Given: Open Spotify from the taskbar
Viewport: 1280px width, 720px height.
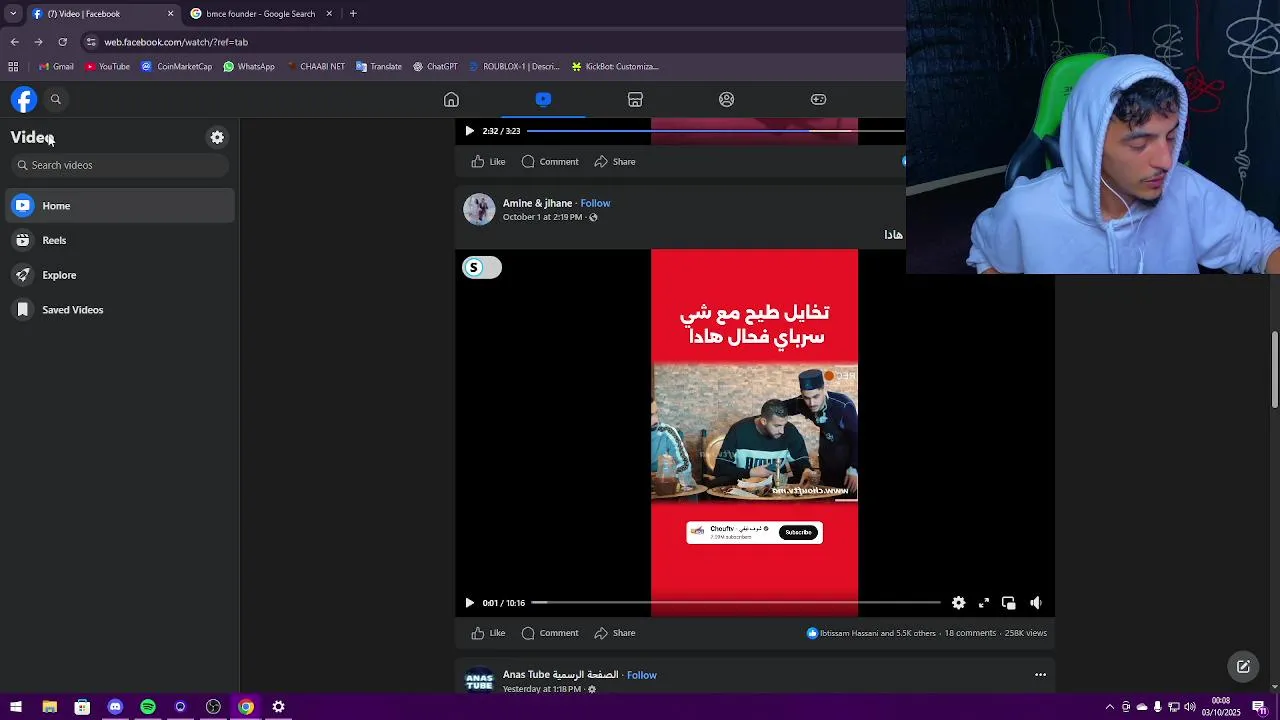Looking at the screenshot, I should [148, 707].
